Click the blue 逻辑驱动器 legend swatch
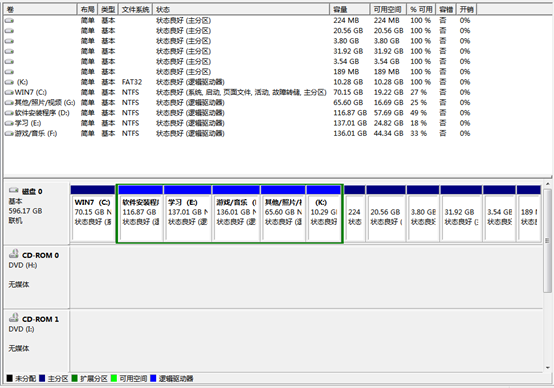This screenshot has height=388, width=554. [153, 378]
